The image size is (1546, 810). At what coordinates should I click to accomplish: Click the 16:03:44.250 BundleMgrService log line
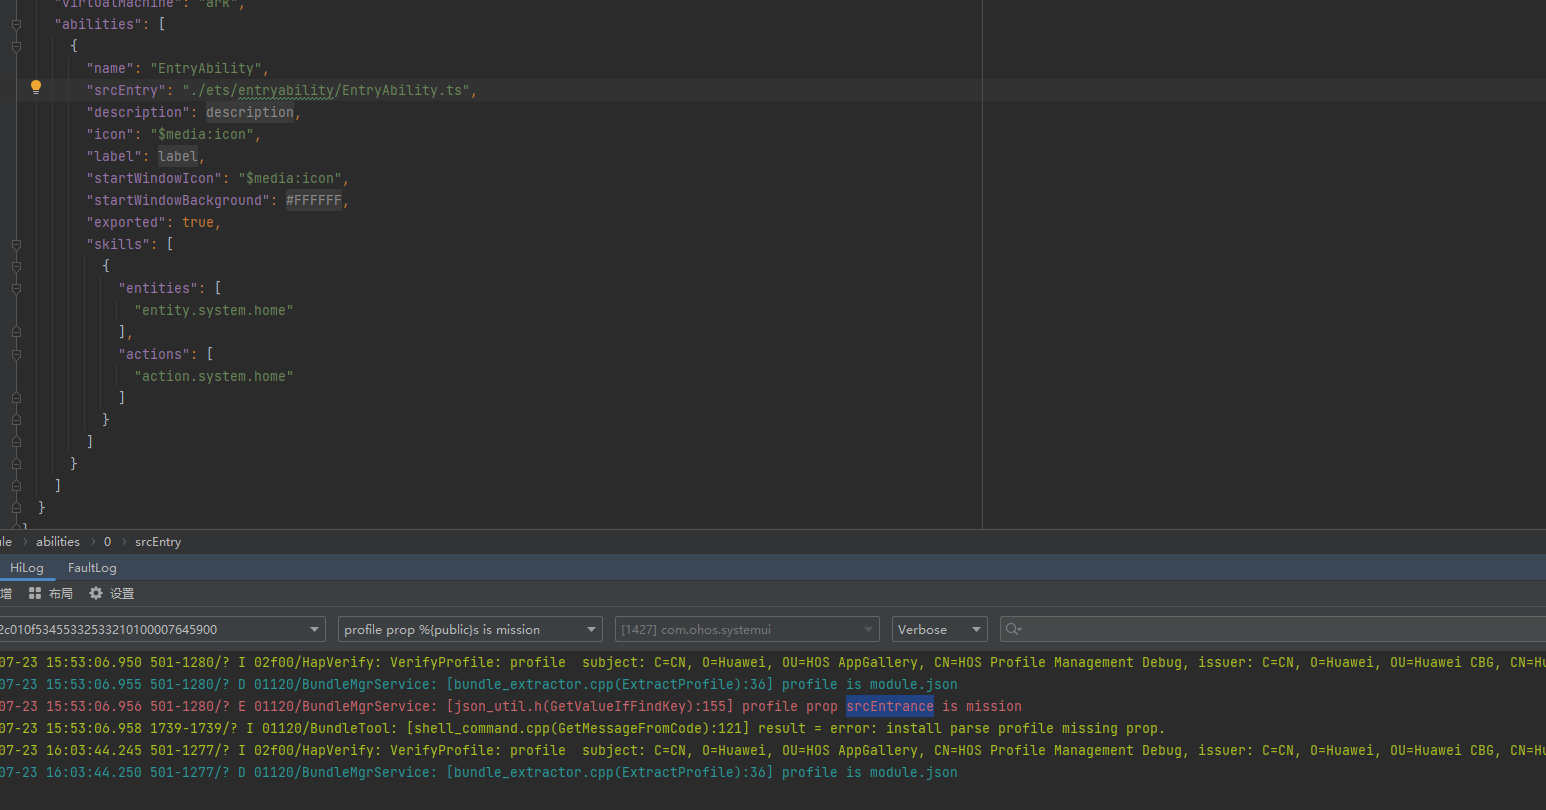479,772
